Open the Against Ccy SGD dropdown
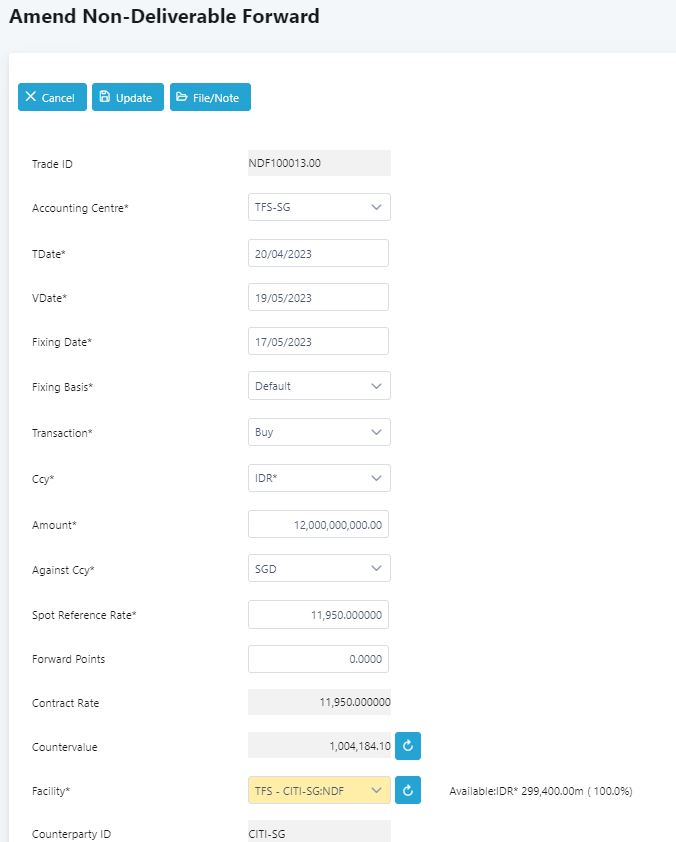Viewport: 676px width, 842px height. [319, 569]
